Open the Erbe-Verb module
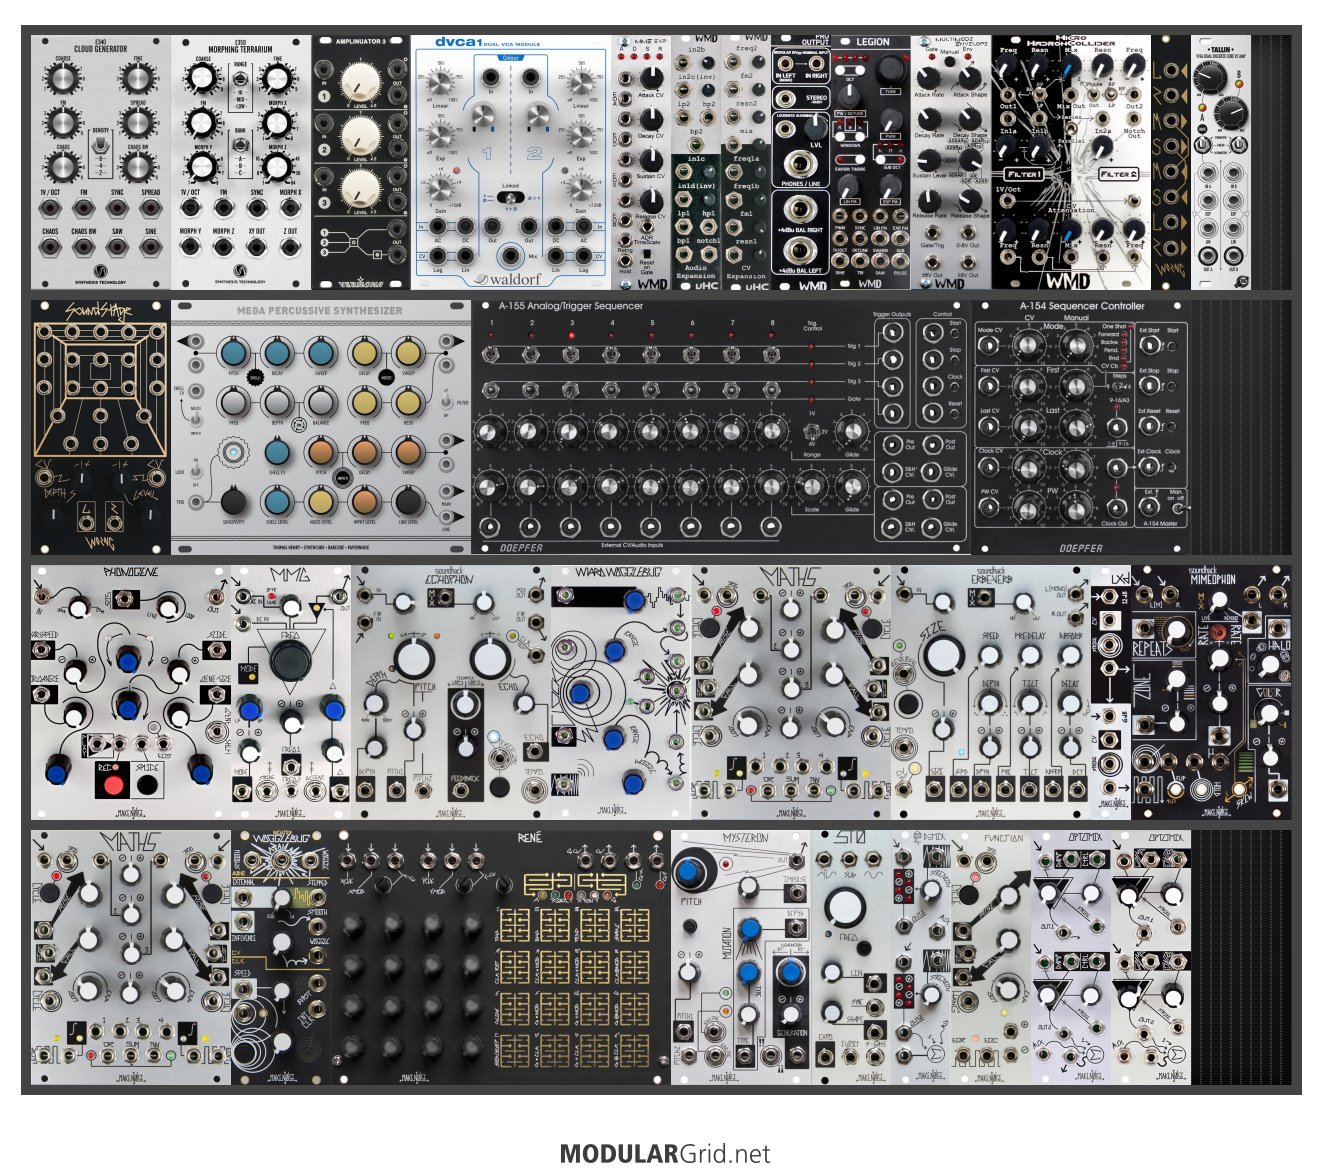This screenshot has height=1175, width=1332. pyautogui.click(x=991, y=692)
